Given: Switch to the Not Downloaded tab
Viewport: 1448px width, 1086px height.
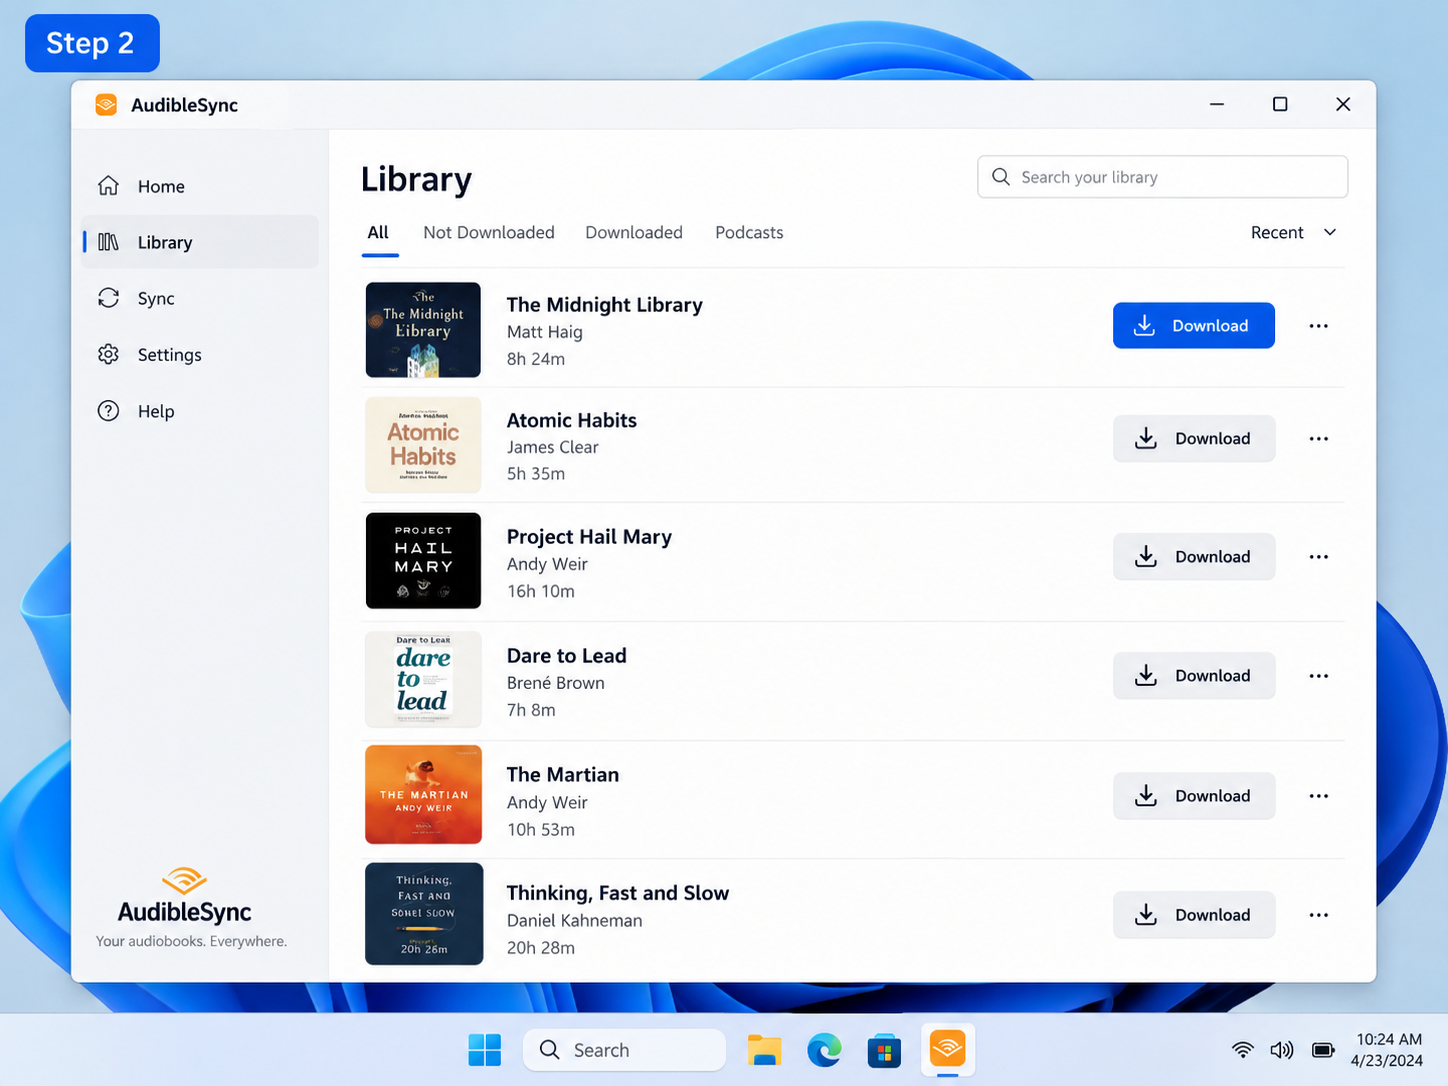Looking at the screenshot, I should click(x=489, y=233).
